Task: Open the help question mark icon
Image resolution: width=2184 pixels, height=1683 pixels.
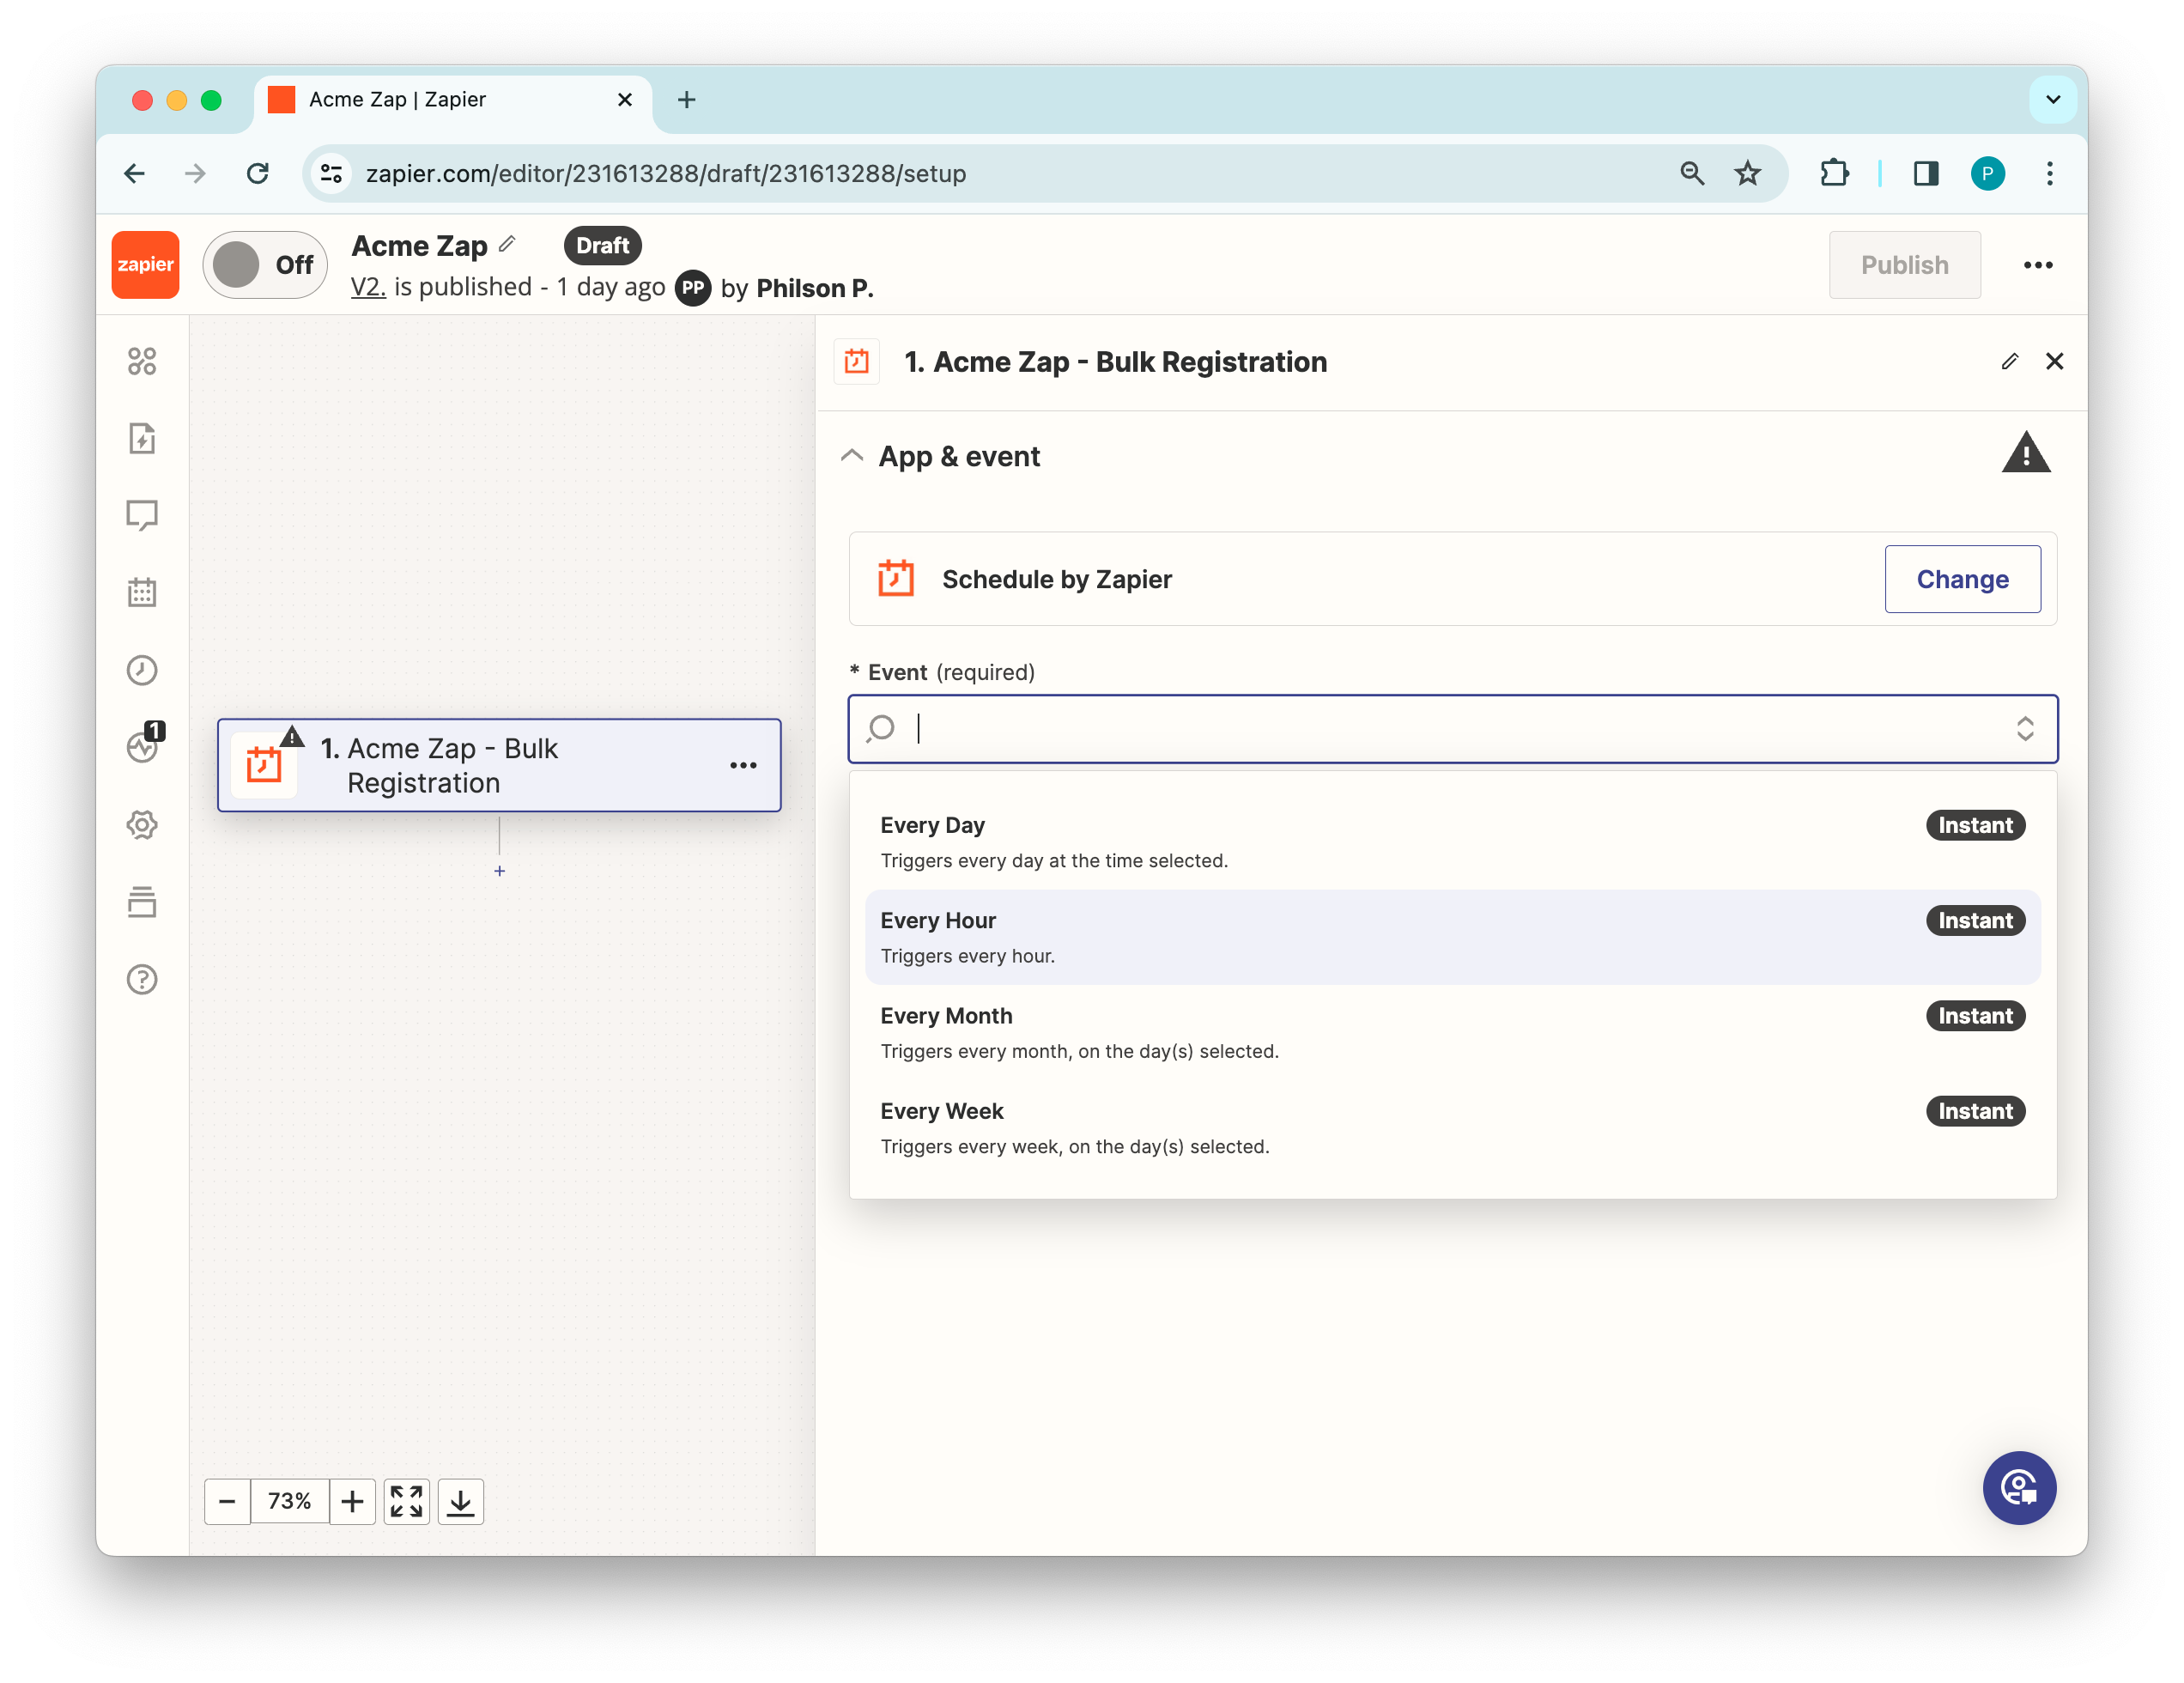Action: [x=142, y=979]
